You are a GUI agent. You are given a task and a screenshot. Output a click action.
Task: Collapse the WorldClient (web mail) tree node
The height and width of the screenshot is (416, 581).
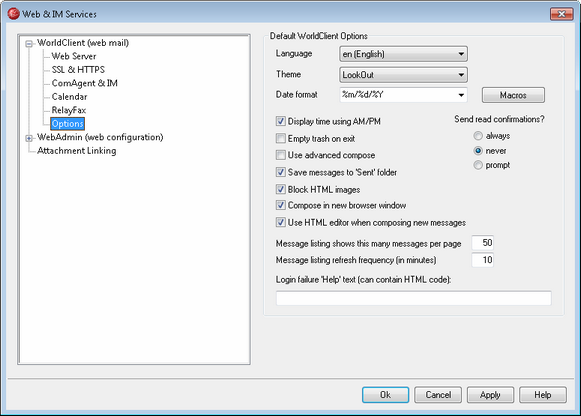coord(29,44)
